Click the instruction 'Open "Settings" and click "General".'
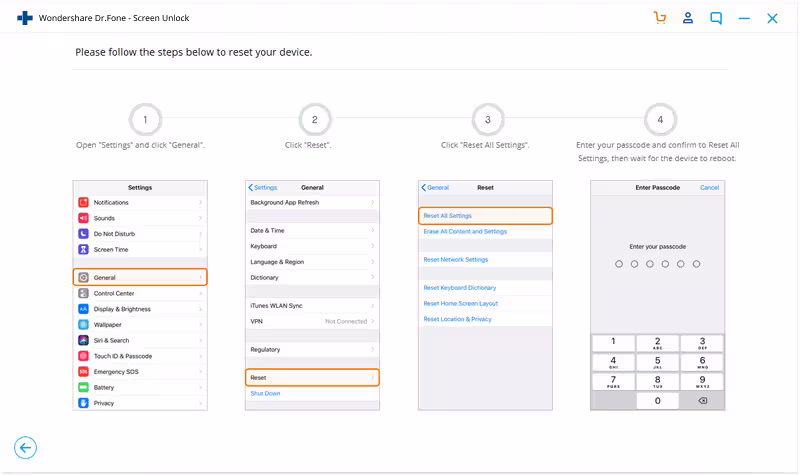The width and height of the screenshot is (800, 476). pos(140,145)
